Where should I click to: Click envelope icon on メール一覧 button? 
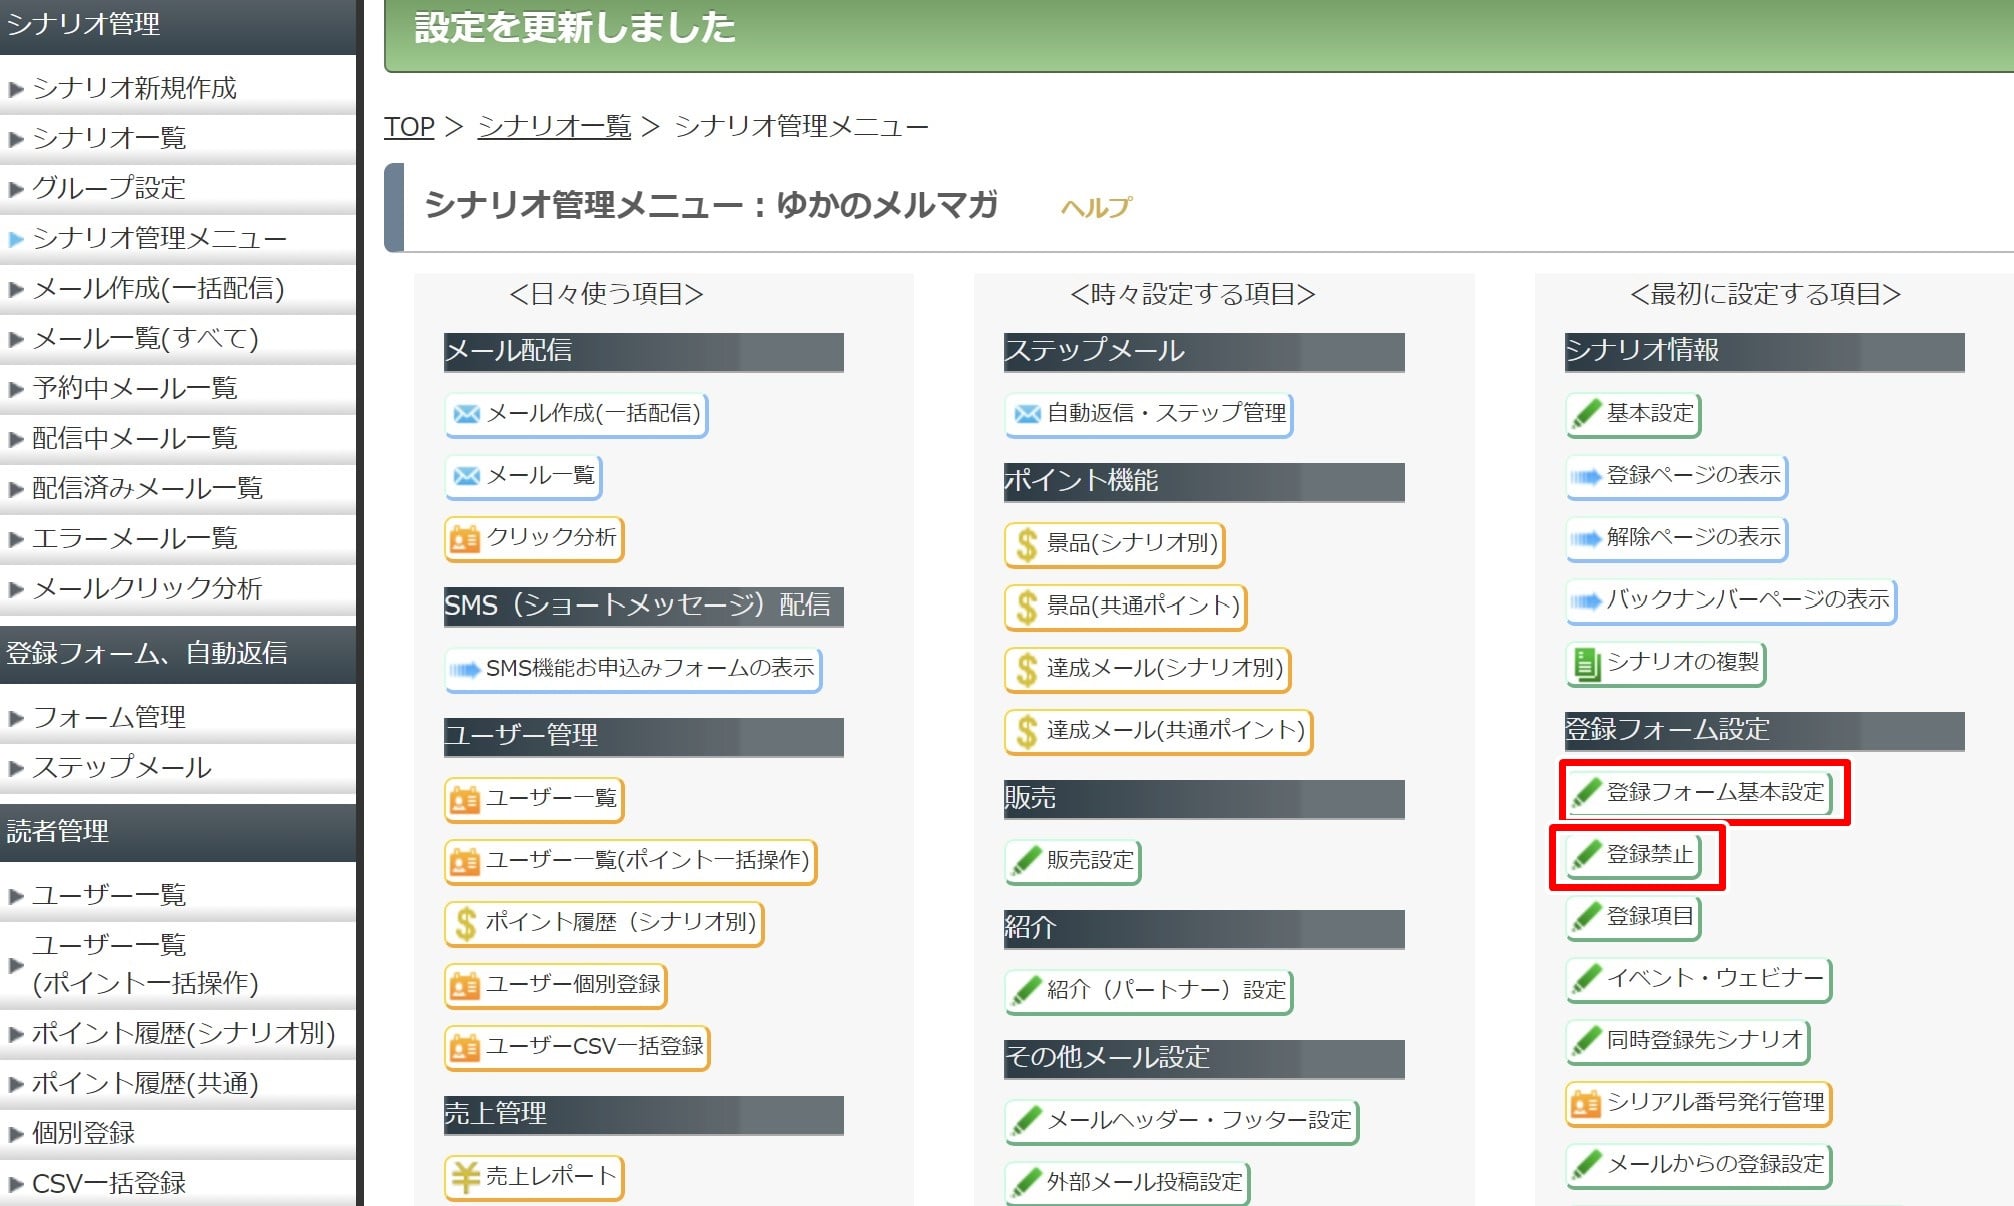point(466,476)
